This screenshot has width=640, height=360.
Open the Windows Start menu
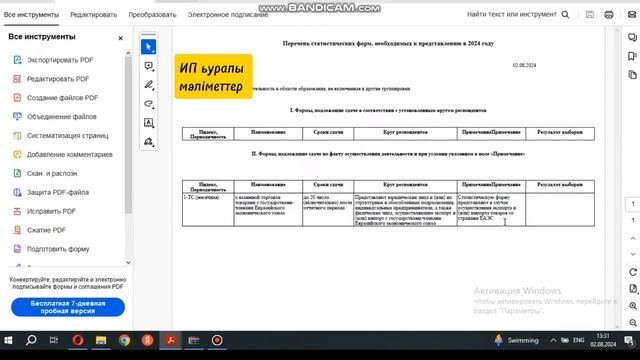tap(8, 340)
